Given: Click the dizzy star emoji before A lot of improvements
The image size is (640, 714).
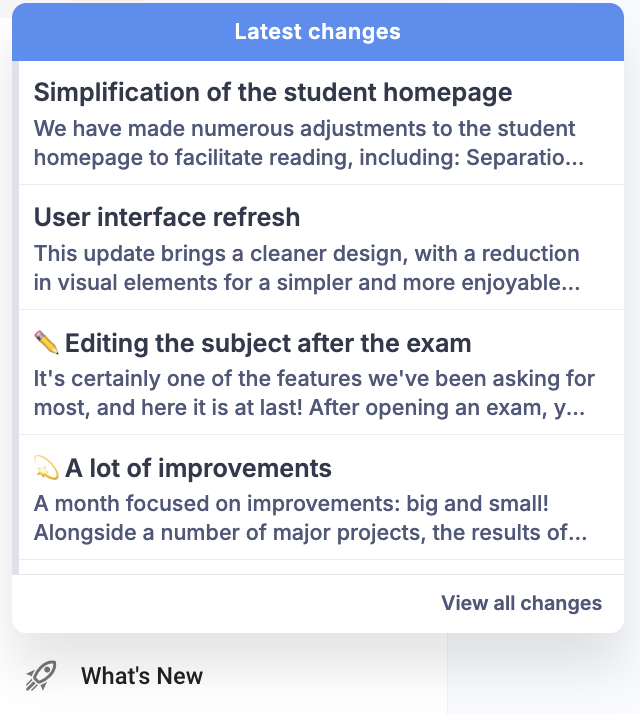Looking at the screenshot, I should pos(46,468).
